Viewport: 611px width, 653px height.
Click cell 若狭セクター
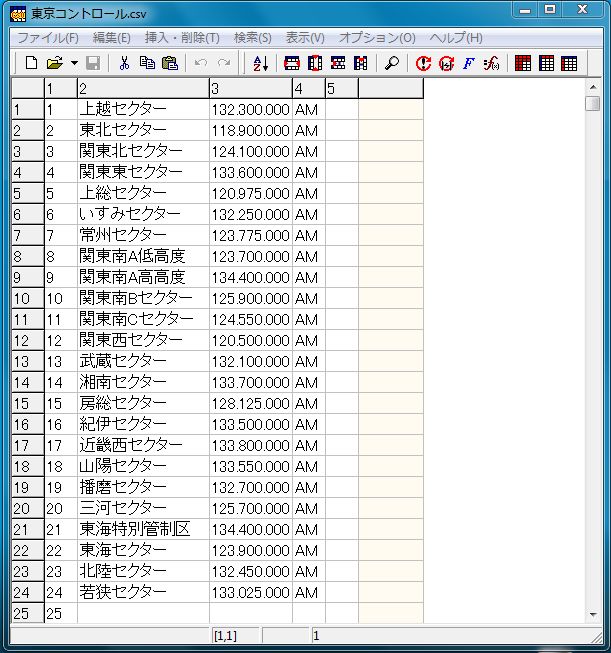143,592
